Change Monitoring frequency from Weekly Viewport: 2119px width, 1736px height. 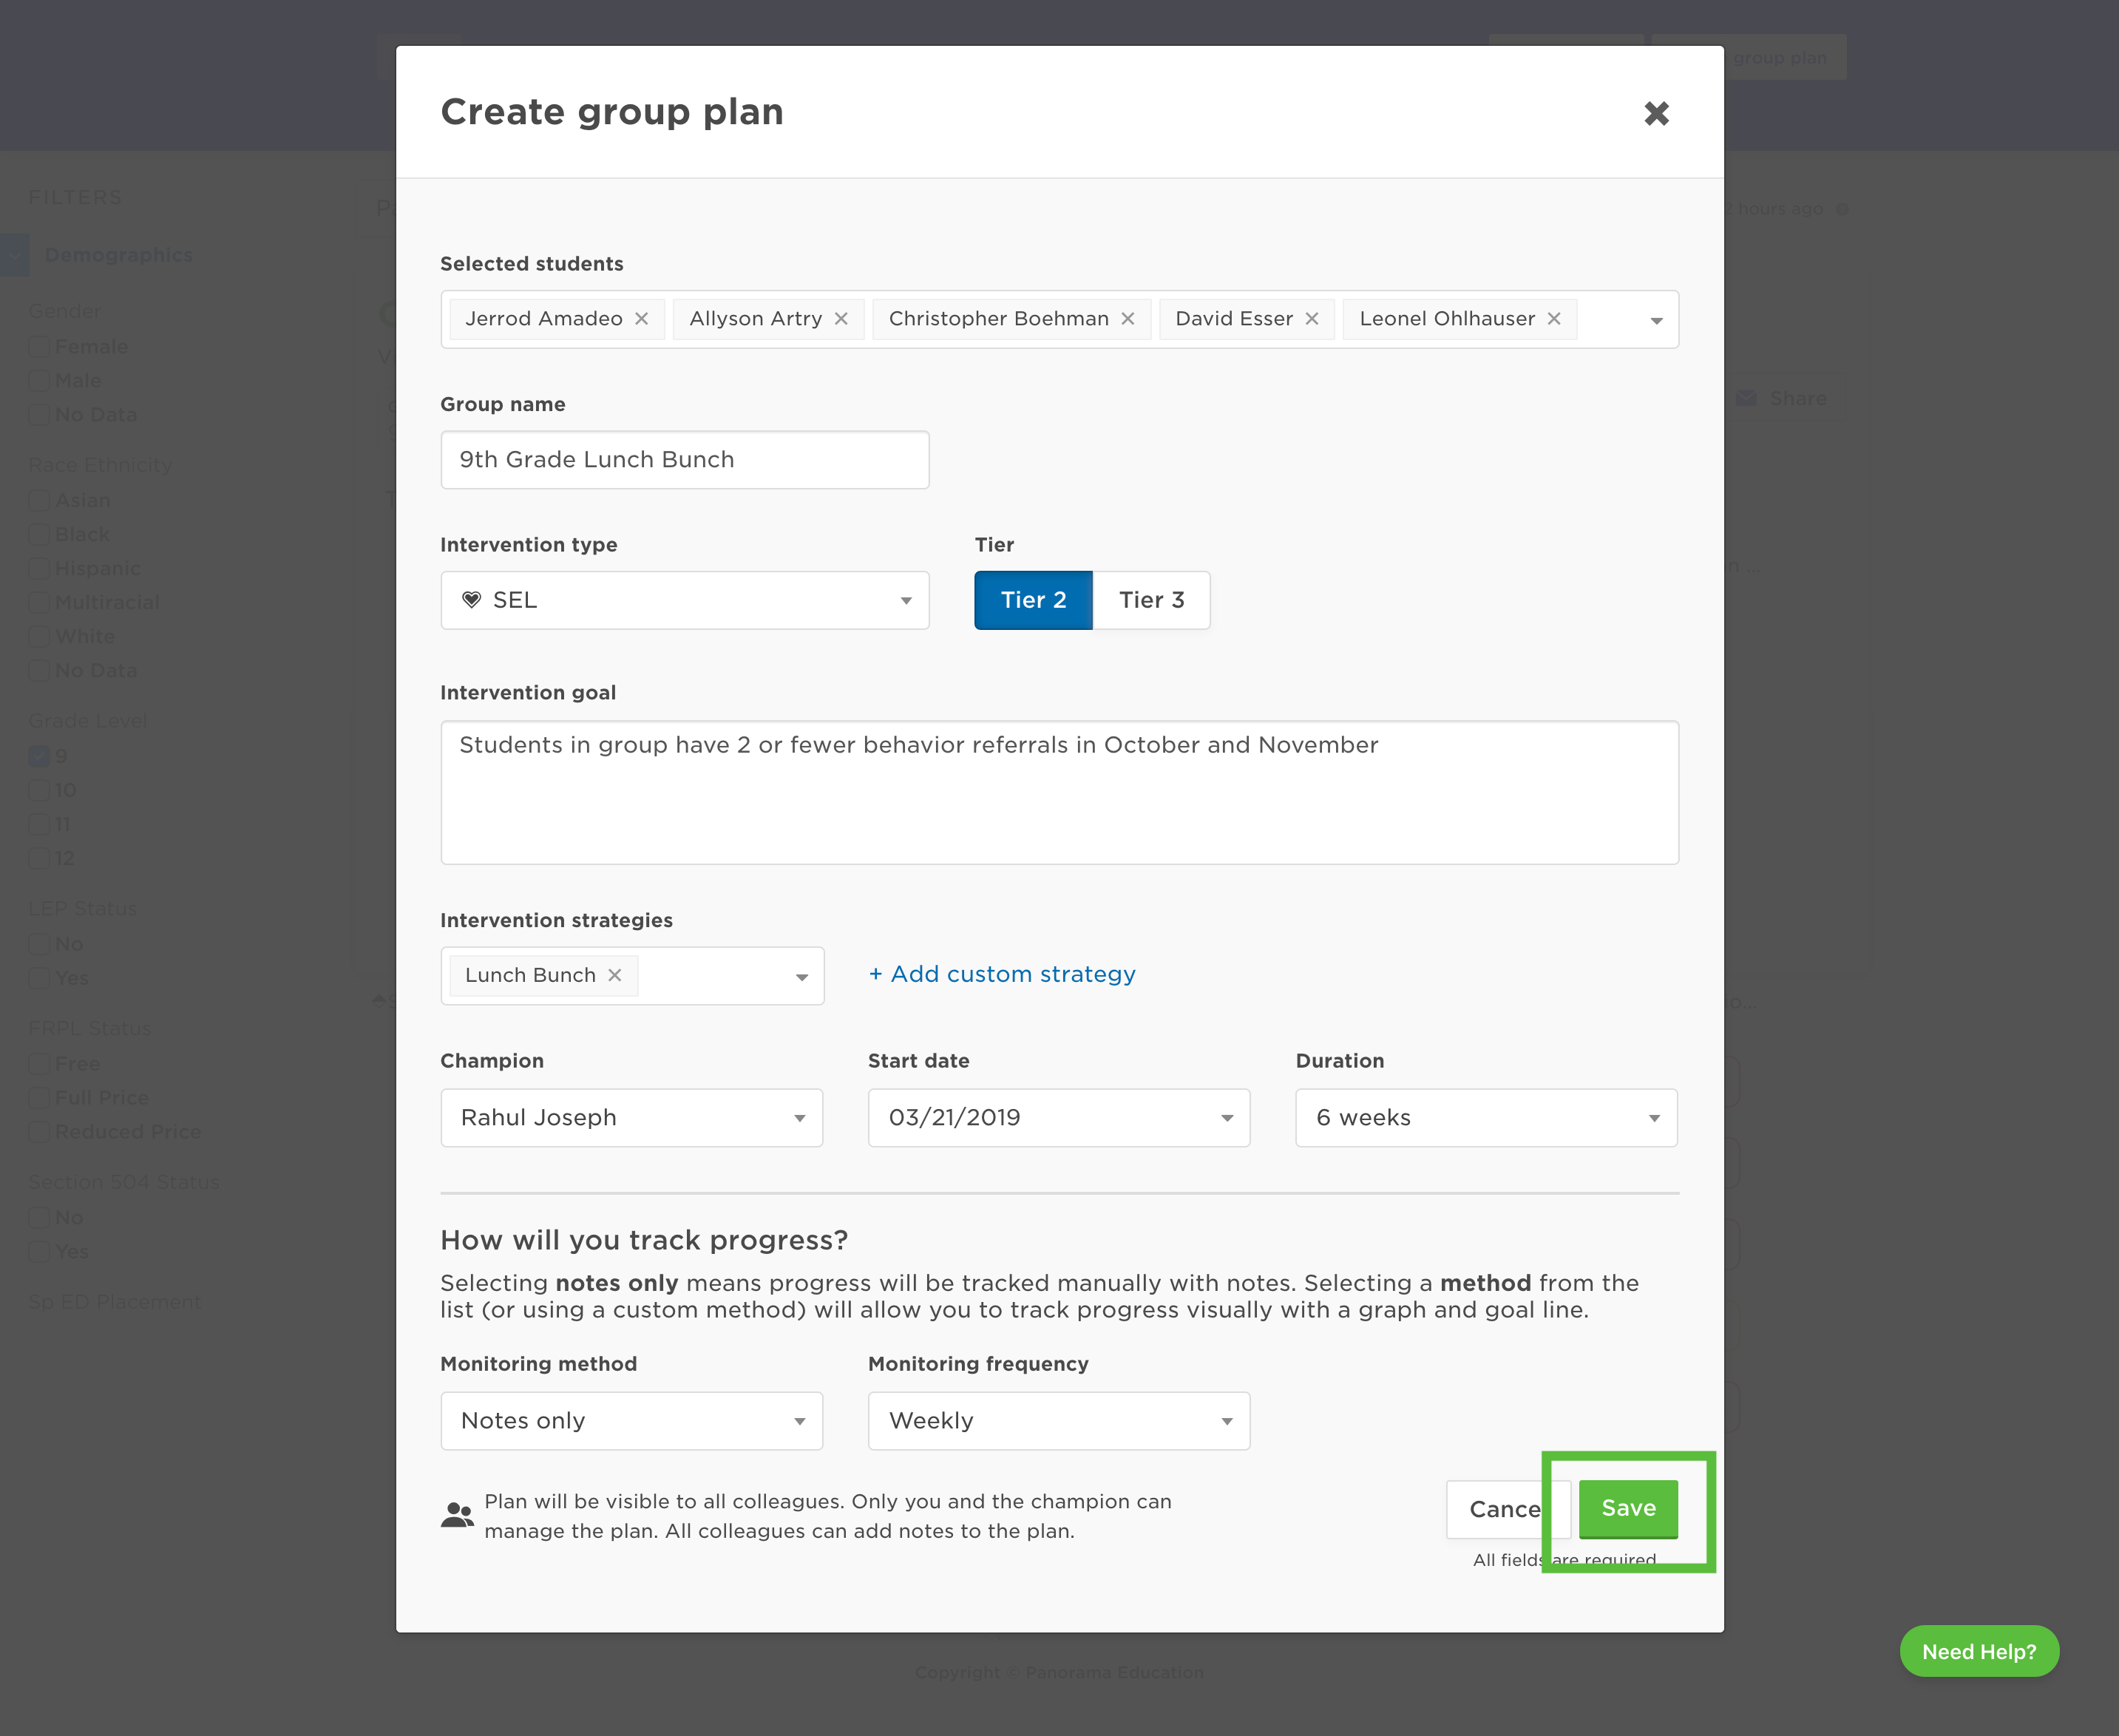click(x=1058, y=1421)
